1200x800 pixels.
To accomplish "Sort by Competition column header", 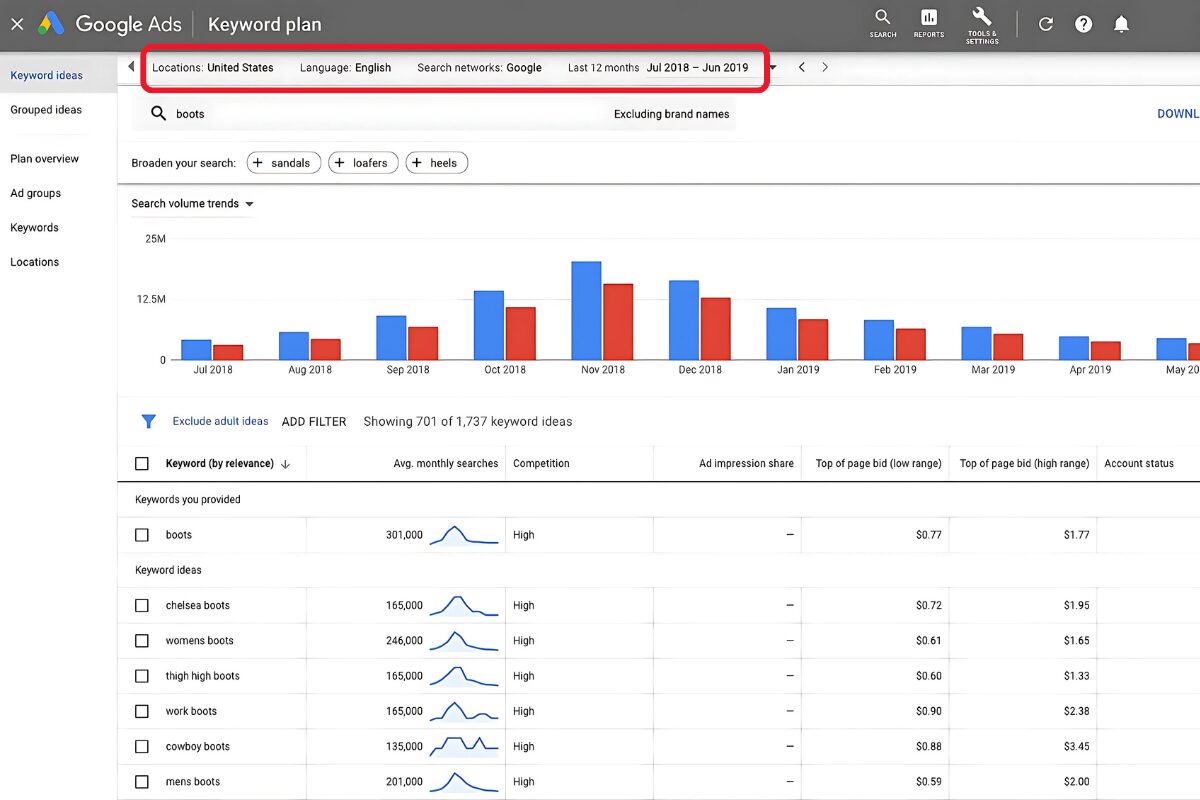I will pos(541,464).
